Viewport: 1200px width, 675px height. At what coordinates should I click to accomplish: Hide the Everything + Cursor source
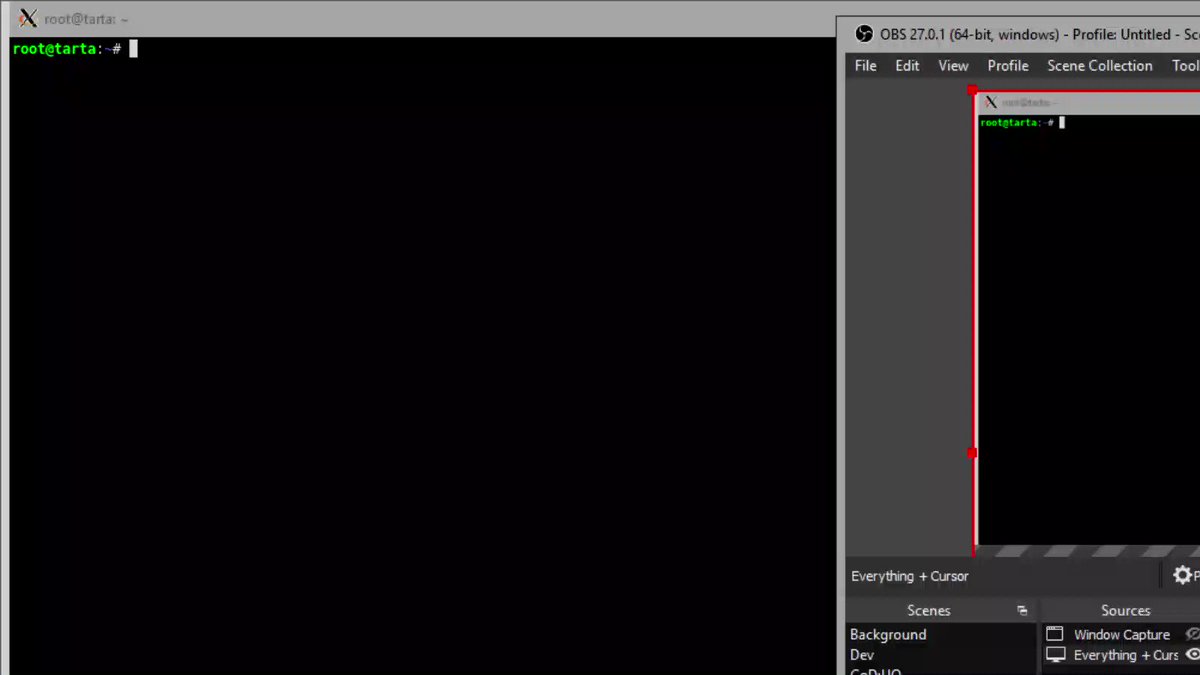(x=1192, y=655)
